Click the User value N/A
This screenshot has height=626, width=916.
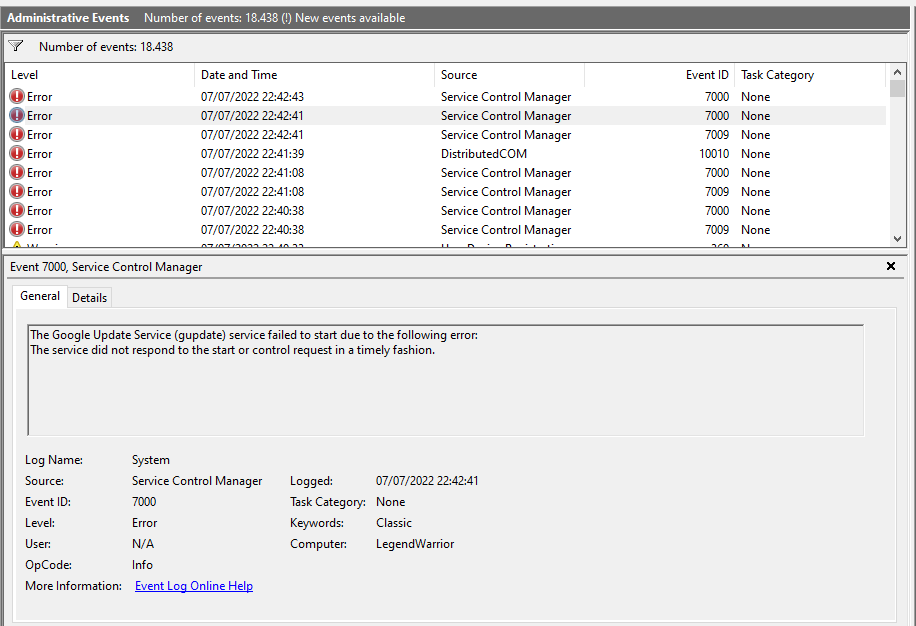tap(143, 544)
